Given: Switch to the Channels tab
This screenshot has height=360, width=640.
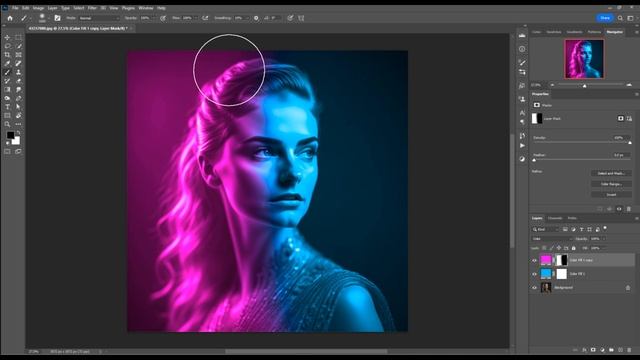Looking at the screenshot, I should point(555,218).
